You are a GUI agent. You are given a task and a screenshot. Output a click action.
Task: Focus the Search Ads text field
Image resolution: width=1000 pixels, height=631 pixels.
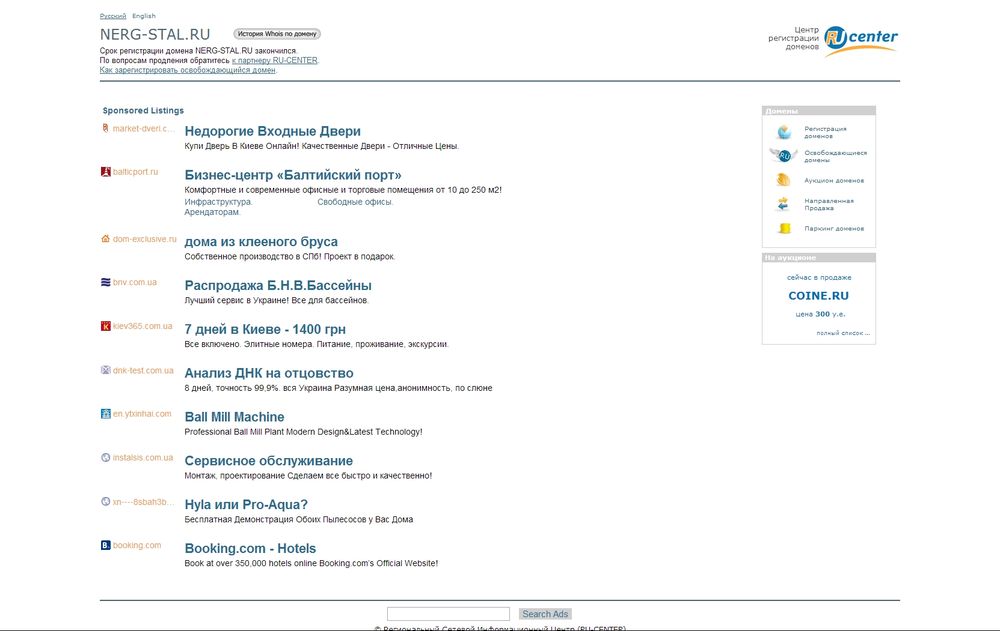click(448, 614)
